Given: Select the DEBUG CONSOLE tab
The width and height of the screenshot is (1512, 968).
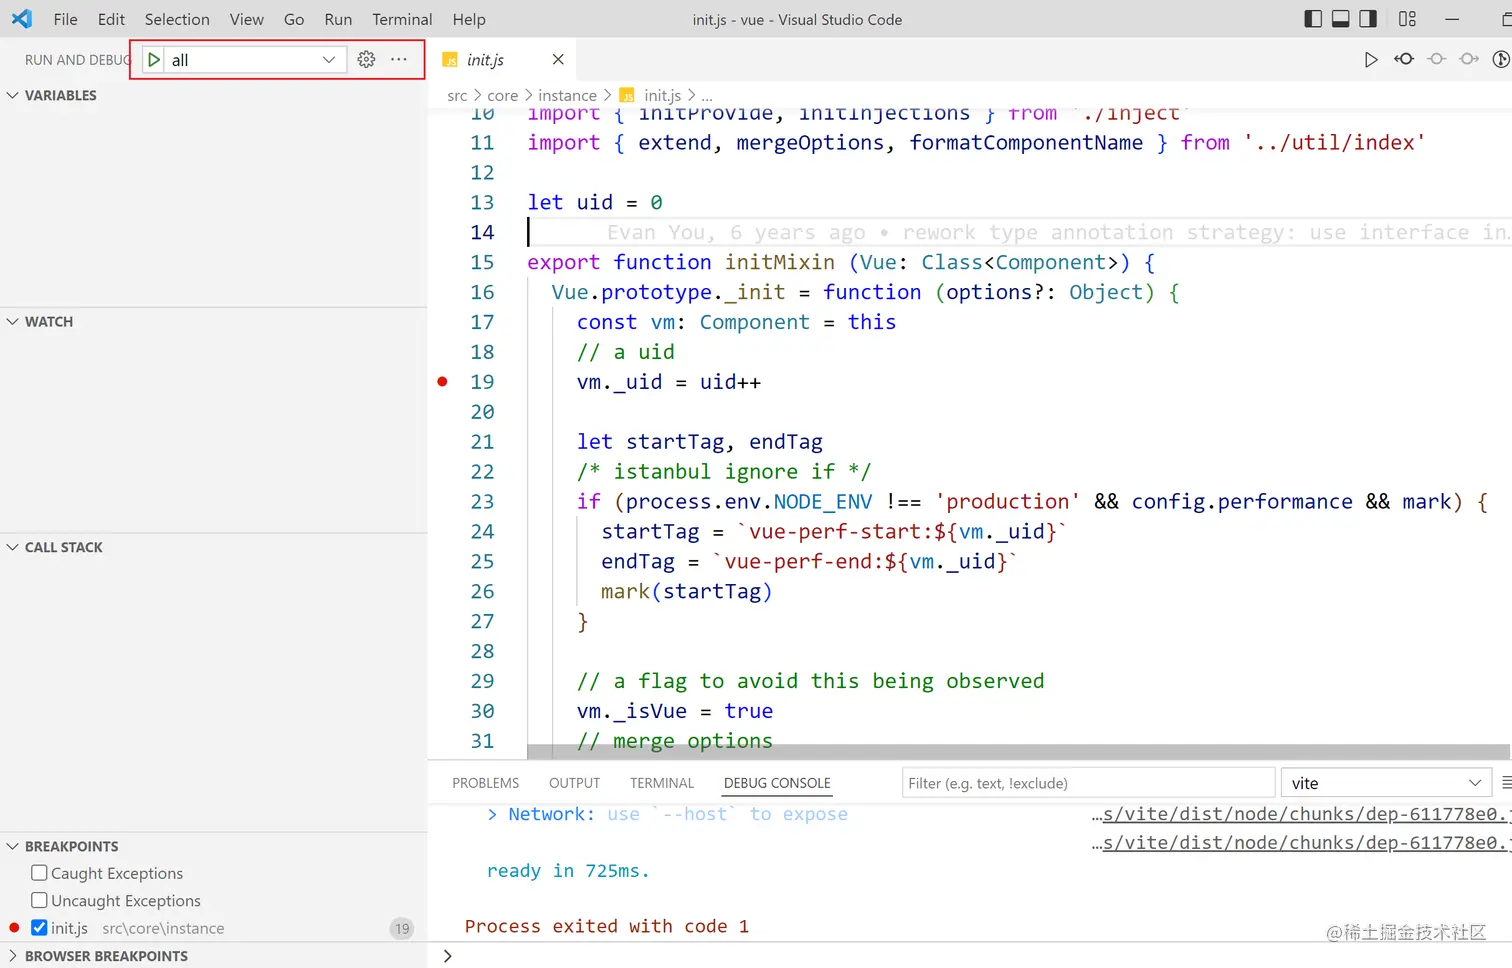Looking at the screenshot, I should [x=777, y=783].
